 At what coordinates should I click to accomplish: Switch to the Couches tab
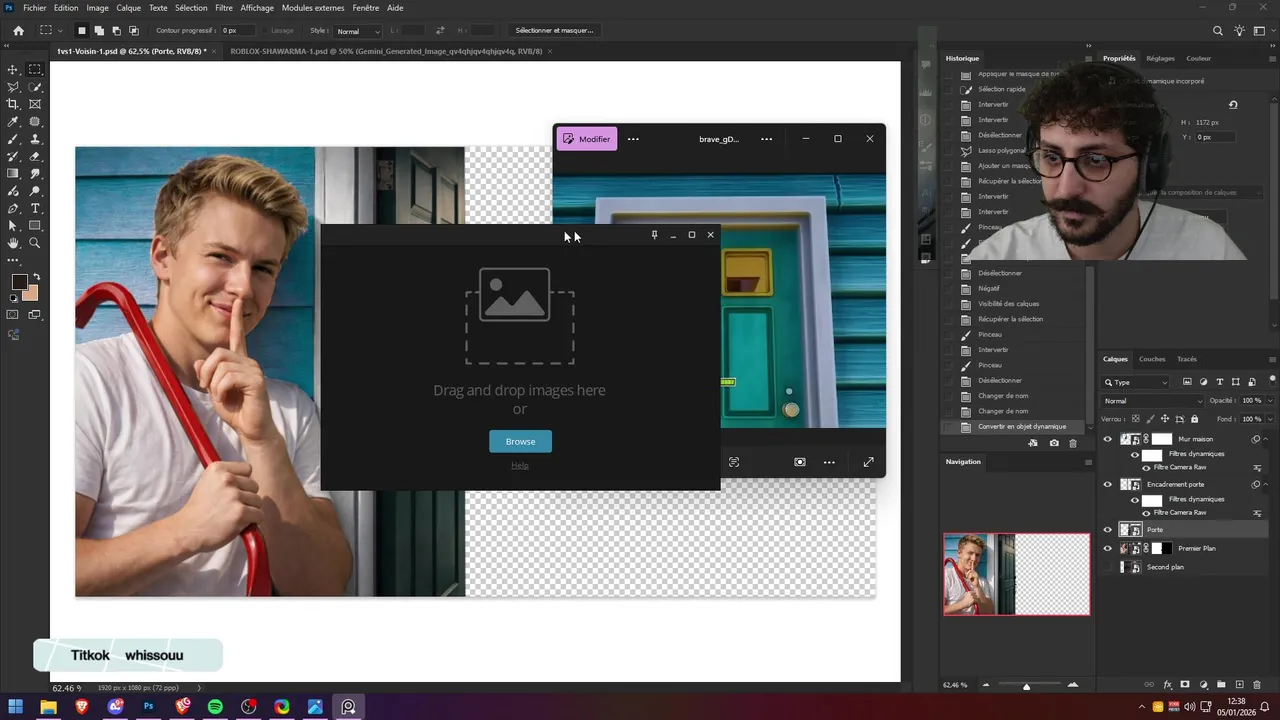pyautogui.click(x=1152, y=359)
